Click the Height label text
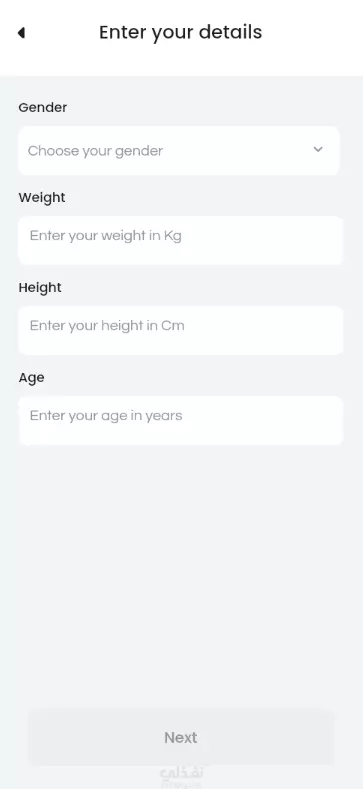The image size is (363, 789). point(40,288)
